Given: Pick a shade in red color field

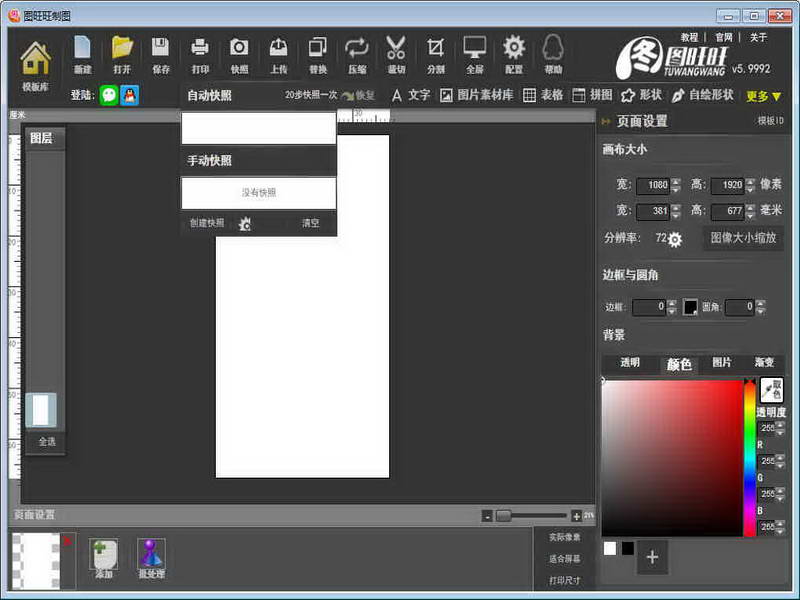Looking at the screenshot, I should 672,458.
